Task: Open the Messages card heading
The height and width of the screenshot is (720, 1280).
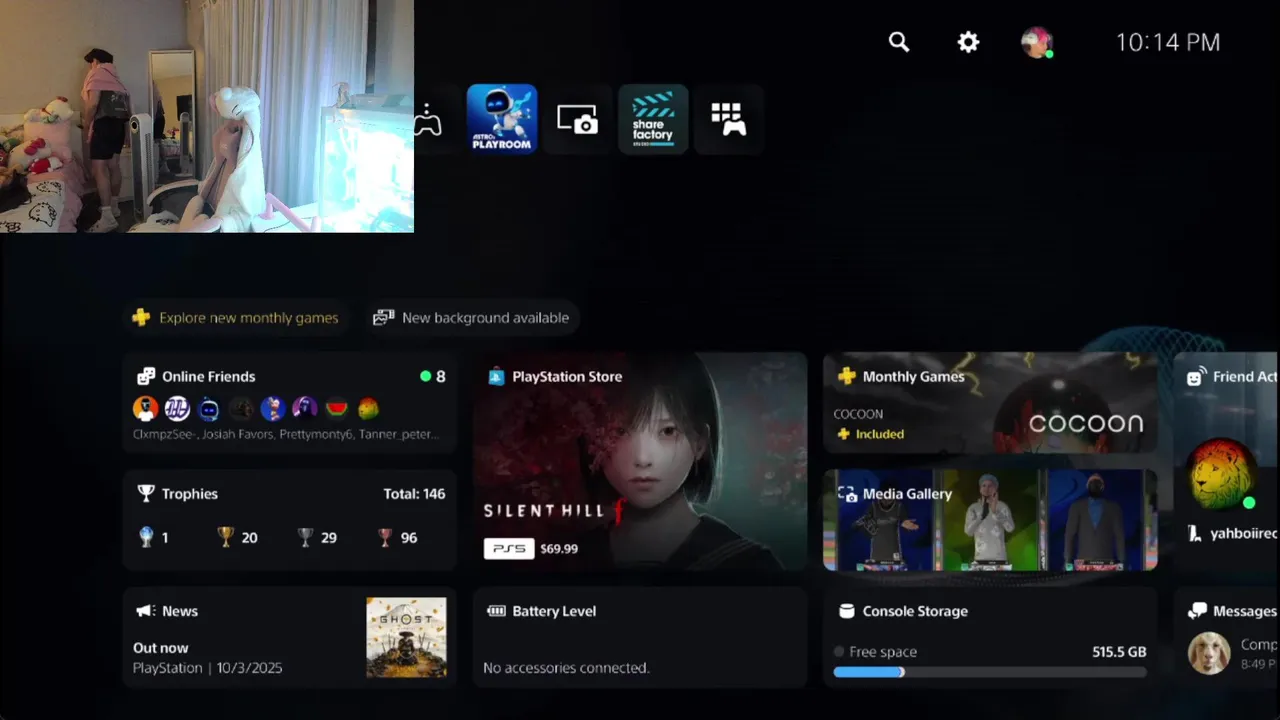Action: click(x=1245, y=610)
